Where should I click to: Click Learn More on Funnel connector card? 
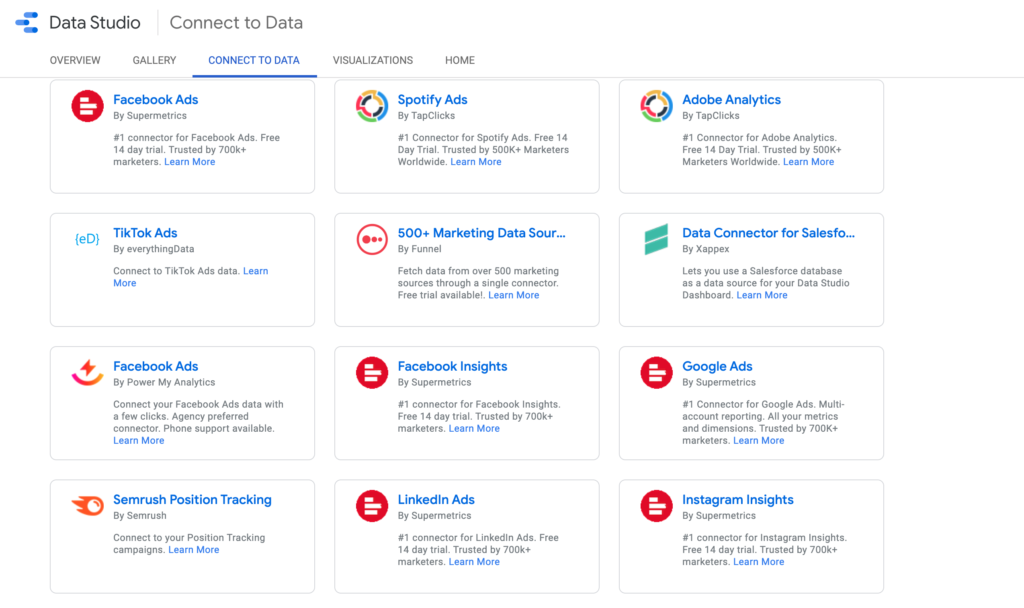pyautogui.click(x=514, y=295)
